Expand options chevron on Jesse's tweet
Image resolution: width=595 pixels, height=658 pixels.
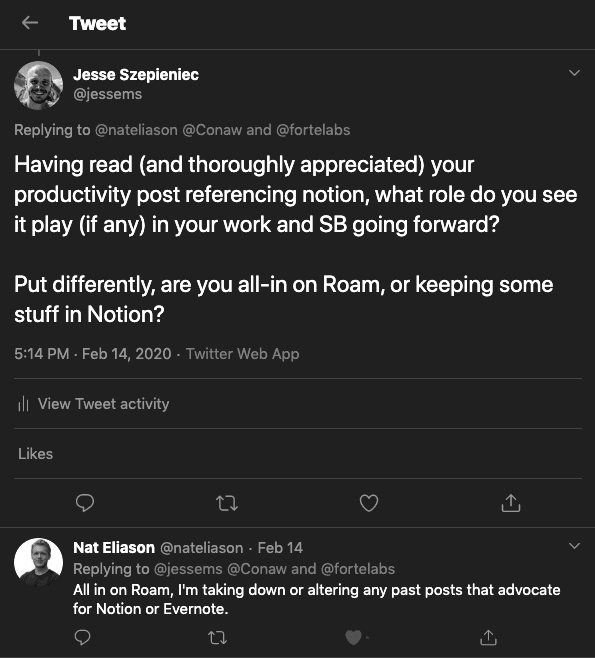tap(574, 73)
